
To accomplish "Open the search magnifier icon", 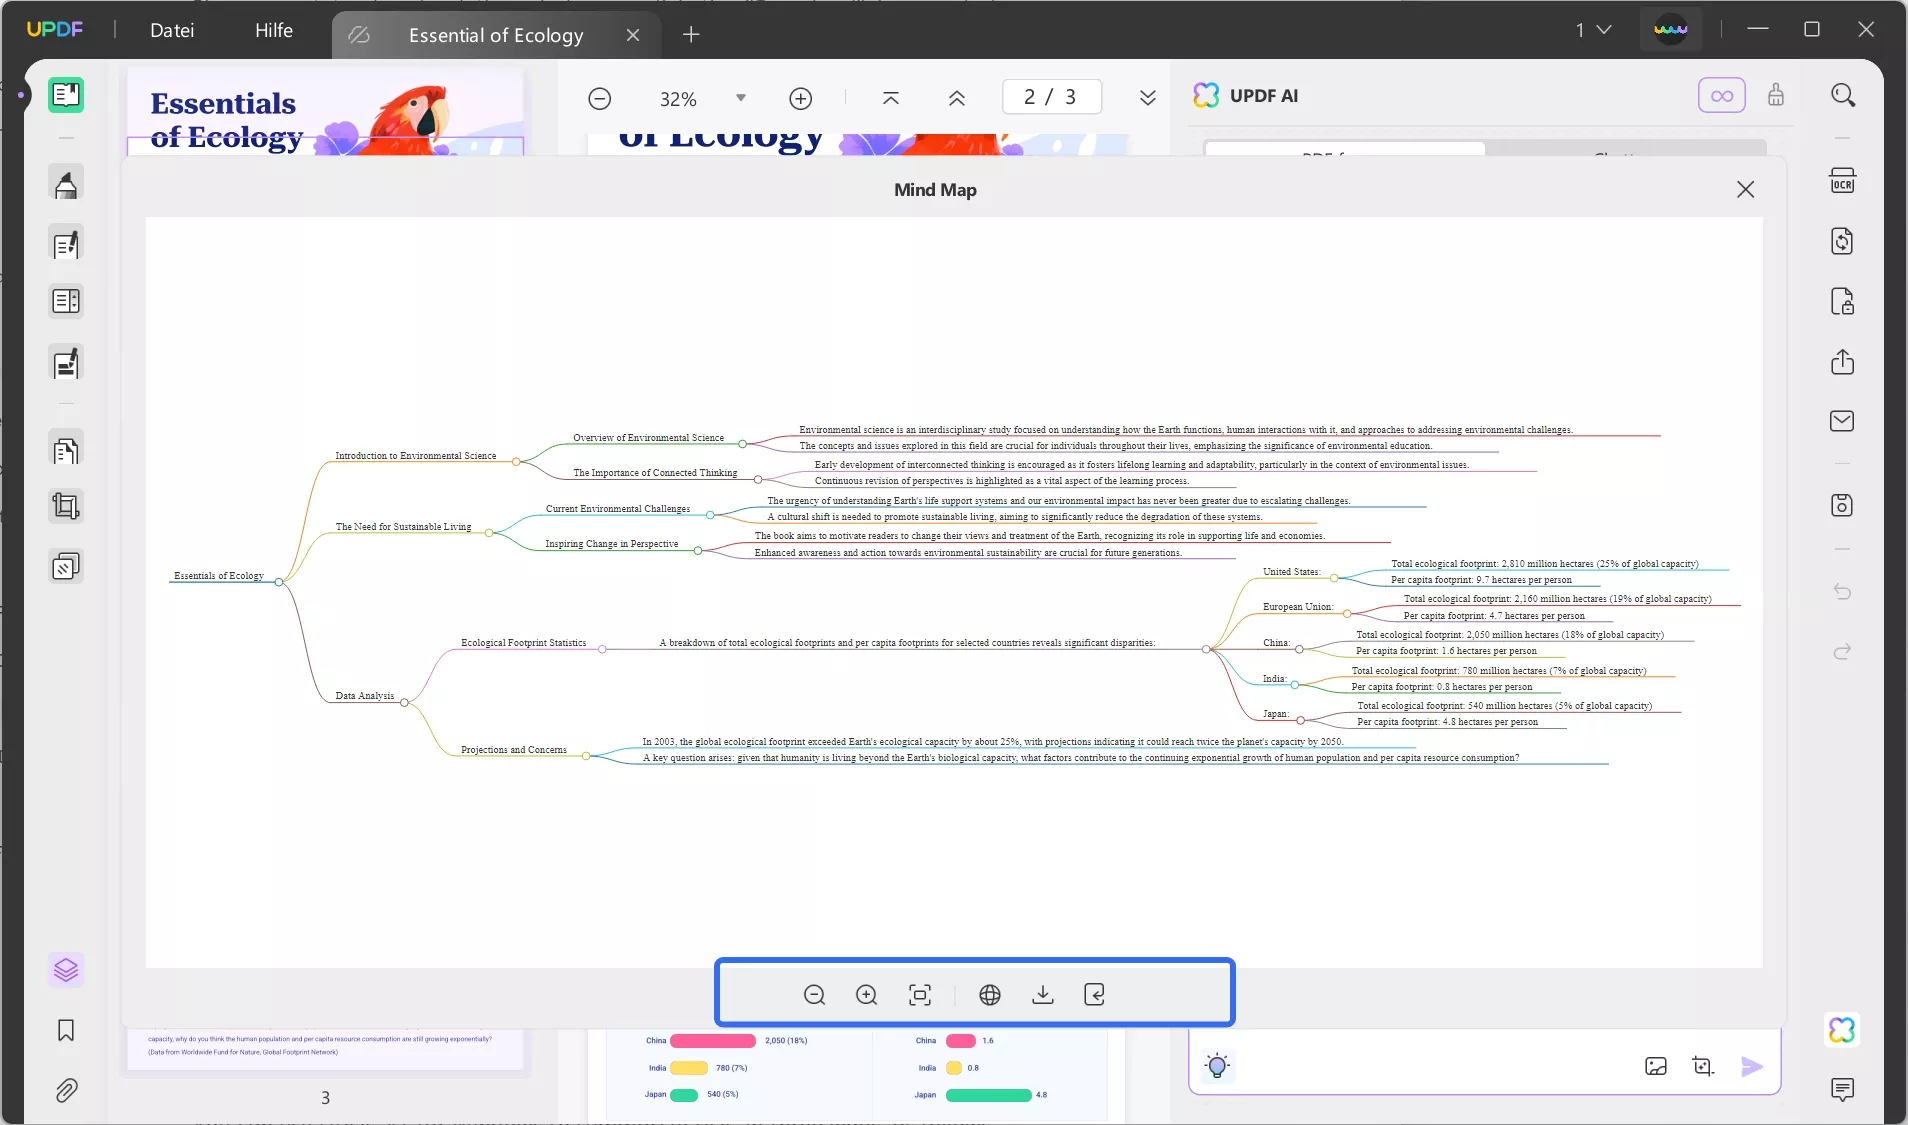I will [x=1843, y=95].
